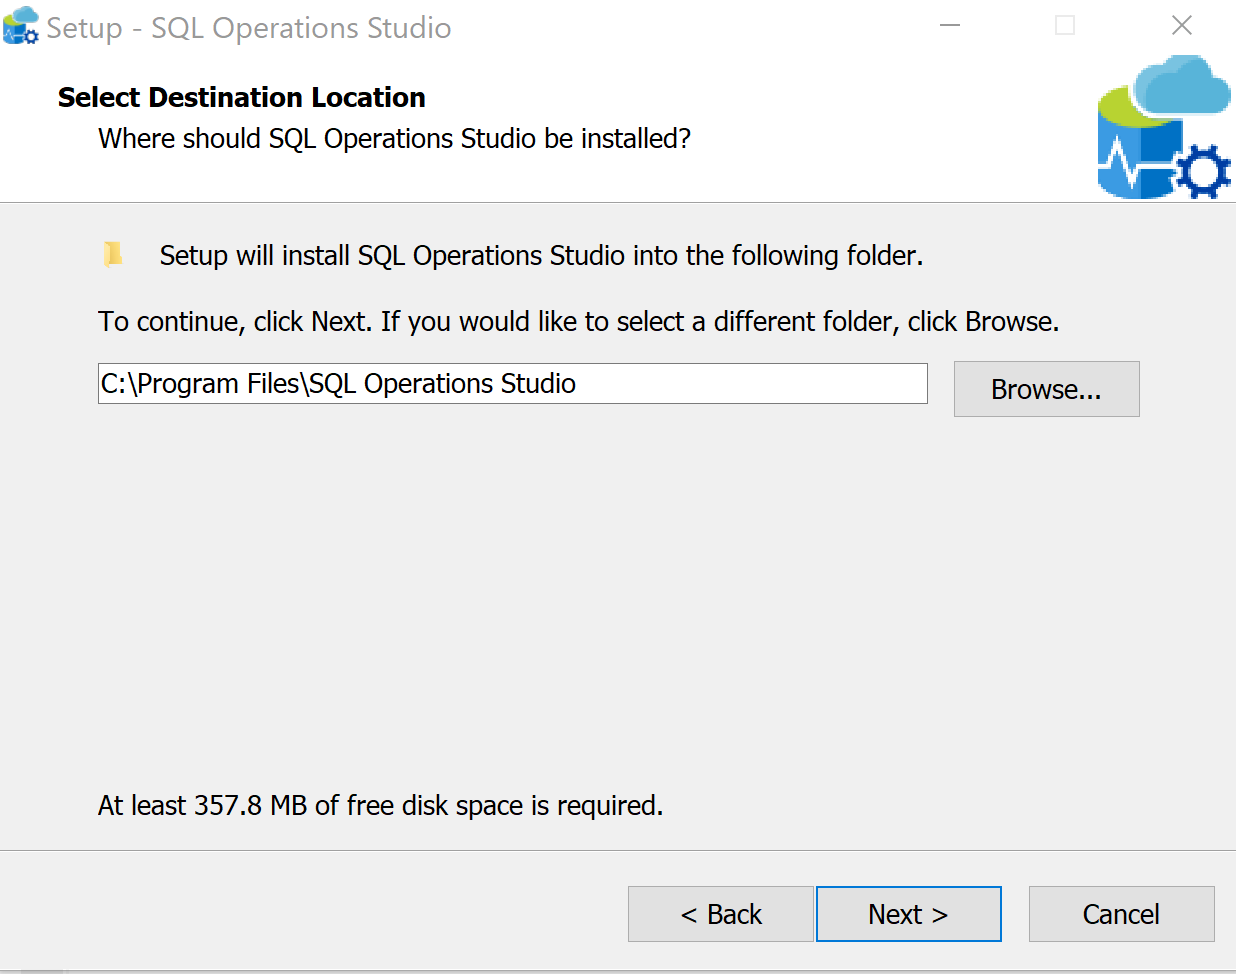Click the installer icon in the title bar
The image size is (1236, 974).
(x=20, y=25)
